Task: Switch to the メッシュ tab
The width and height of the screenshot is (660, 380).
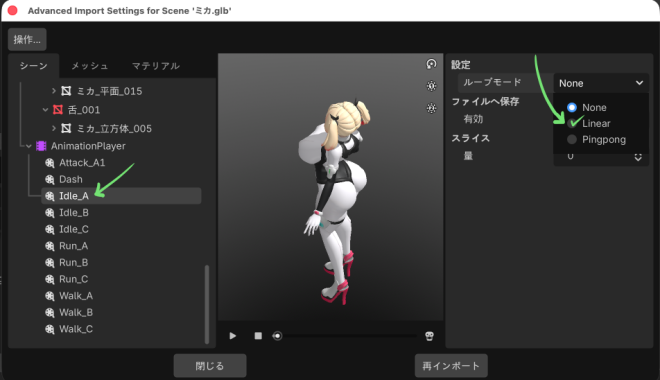Action: click(90, 66)
